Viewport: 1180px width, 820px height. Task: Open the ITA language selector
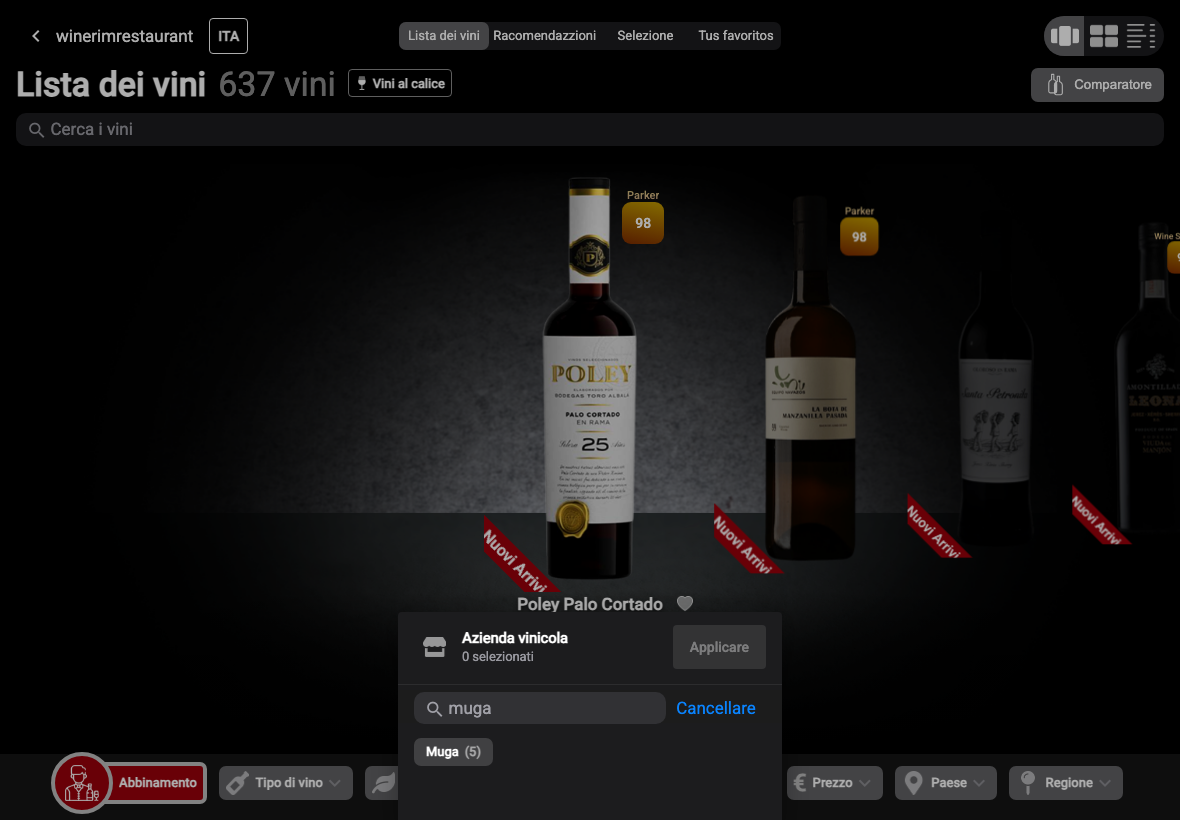228,36
